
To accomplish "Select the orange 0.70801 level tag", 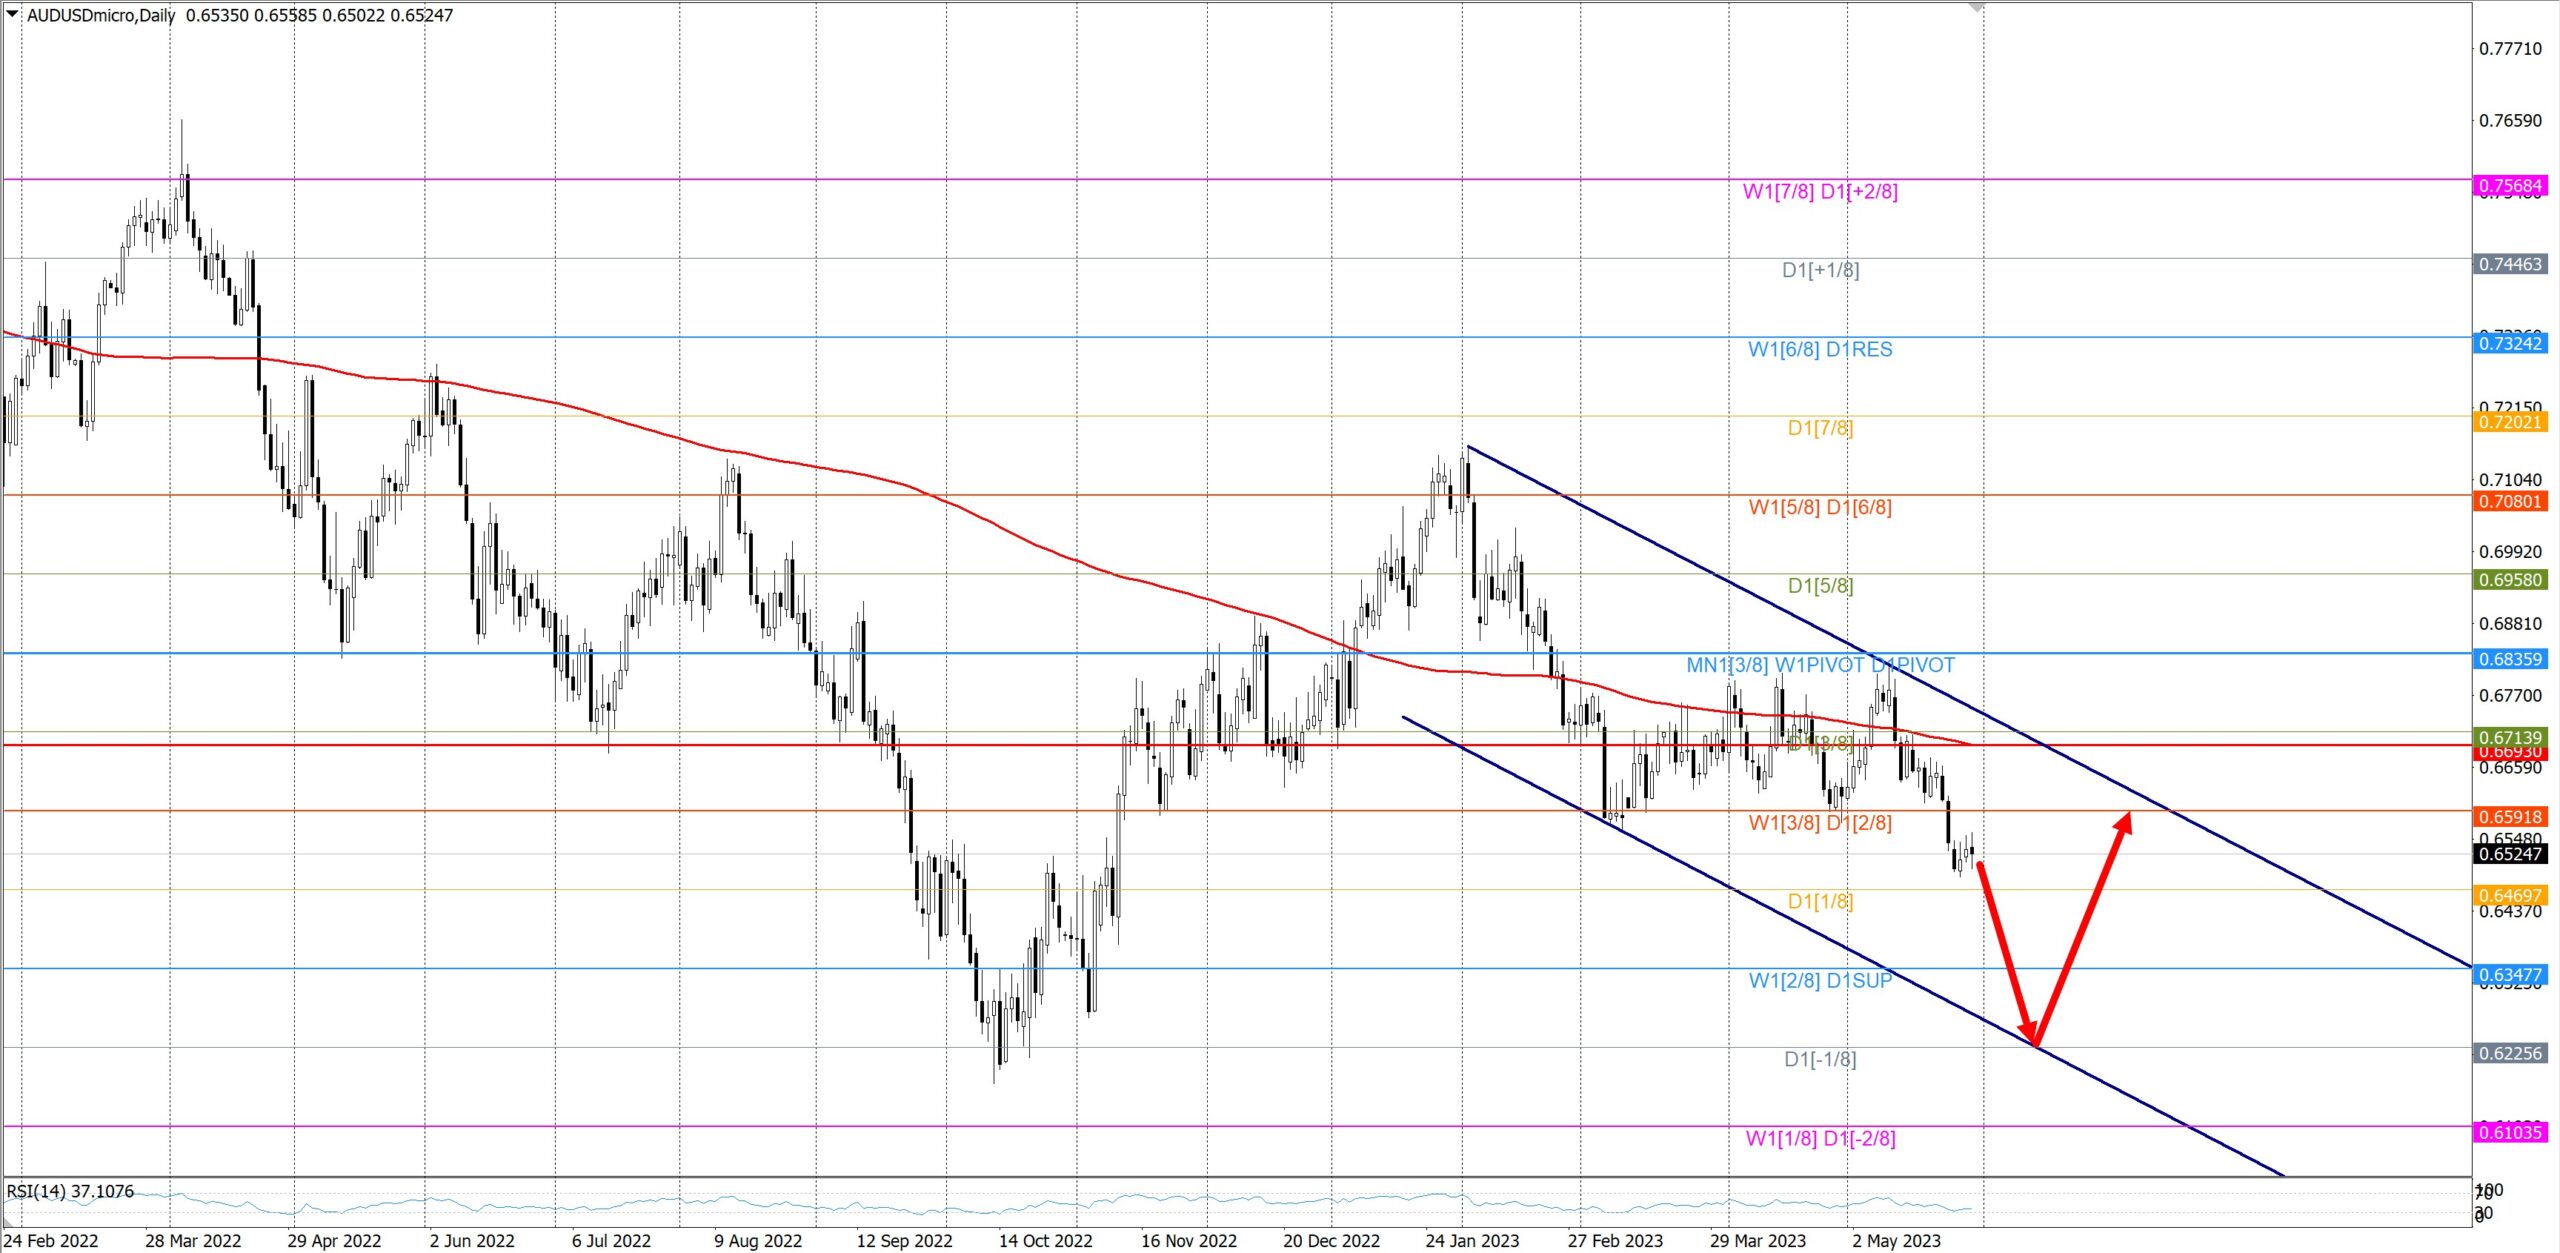I will click(2509, 501).
